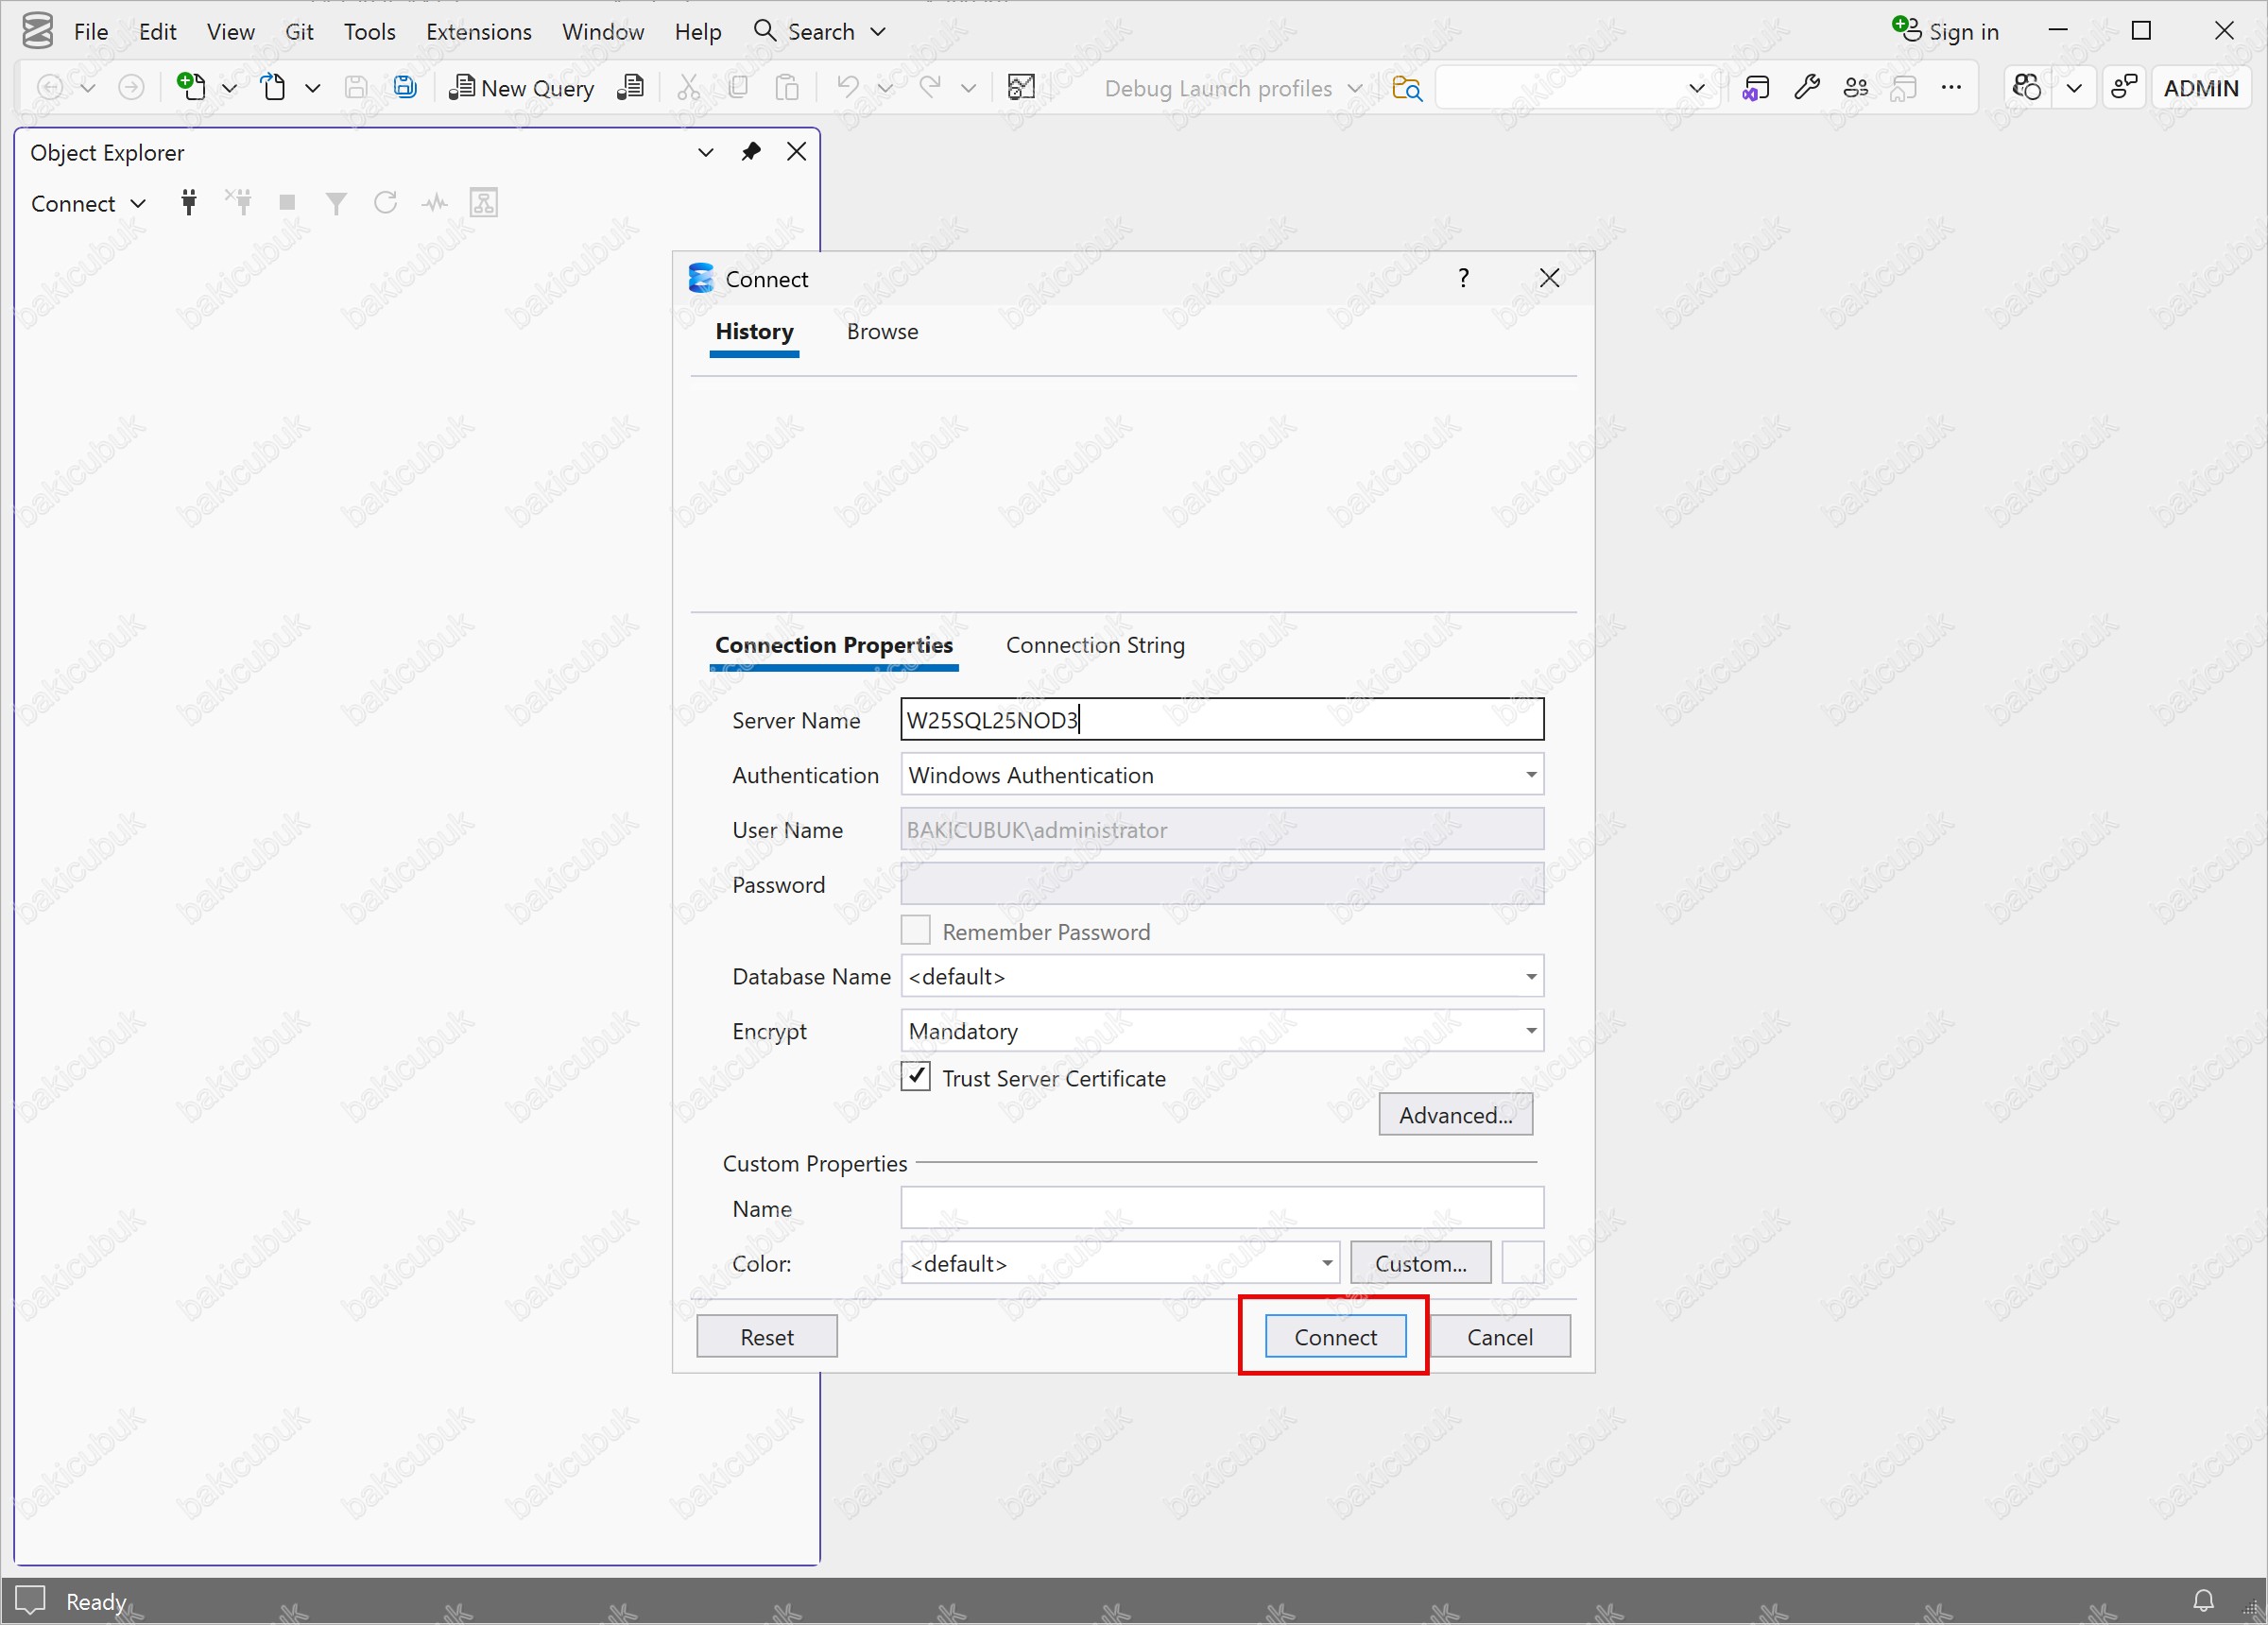Expand the Encrypt Mandatory dropdown
The height and width of the screenshot is (1625, 2268).
(x=1530, y=1031)
